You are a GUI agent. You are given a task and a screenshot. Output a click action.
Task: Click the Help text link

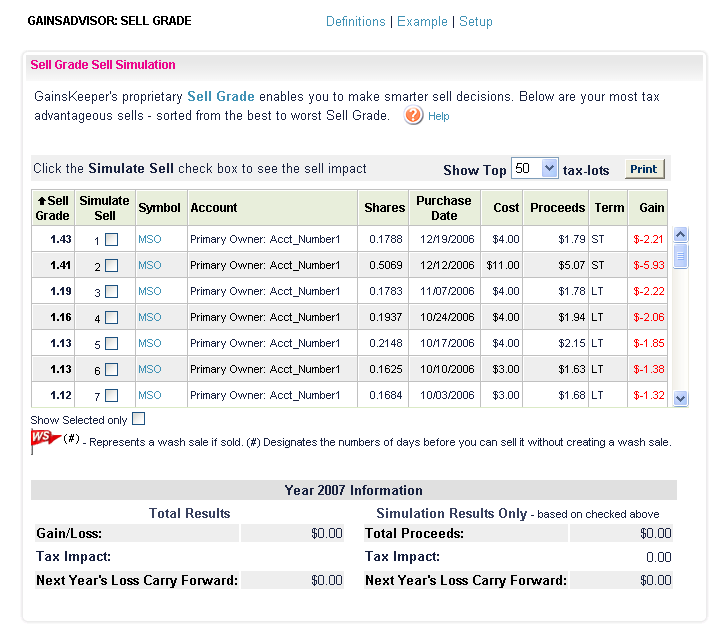(x=439, y=116)
